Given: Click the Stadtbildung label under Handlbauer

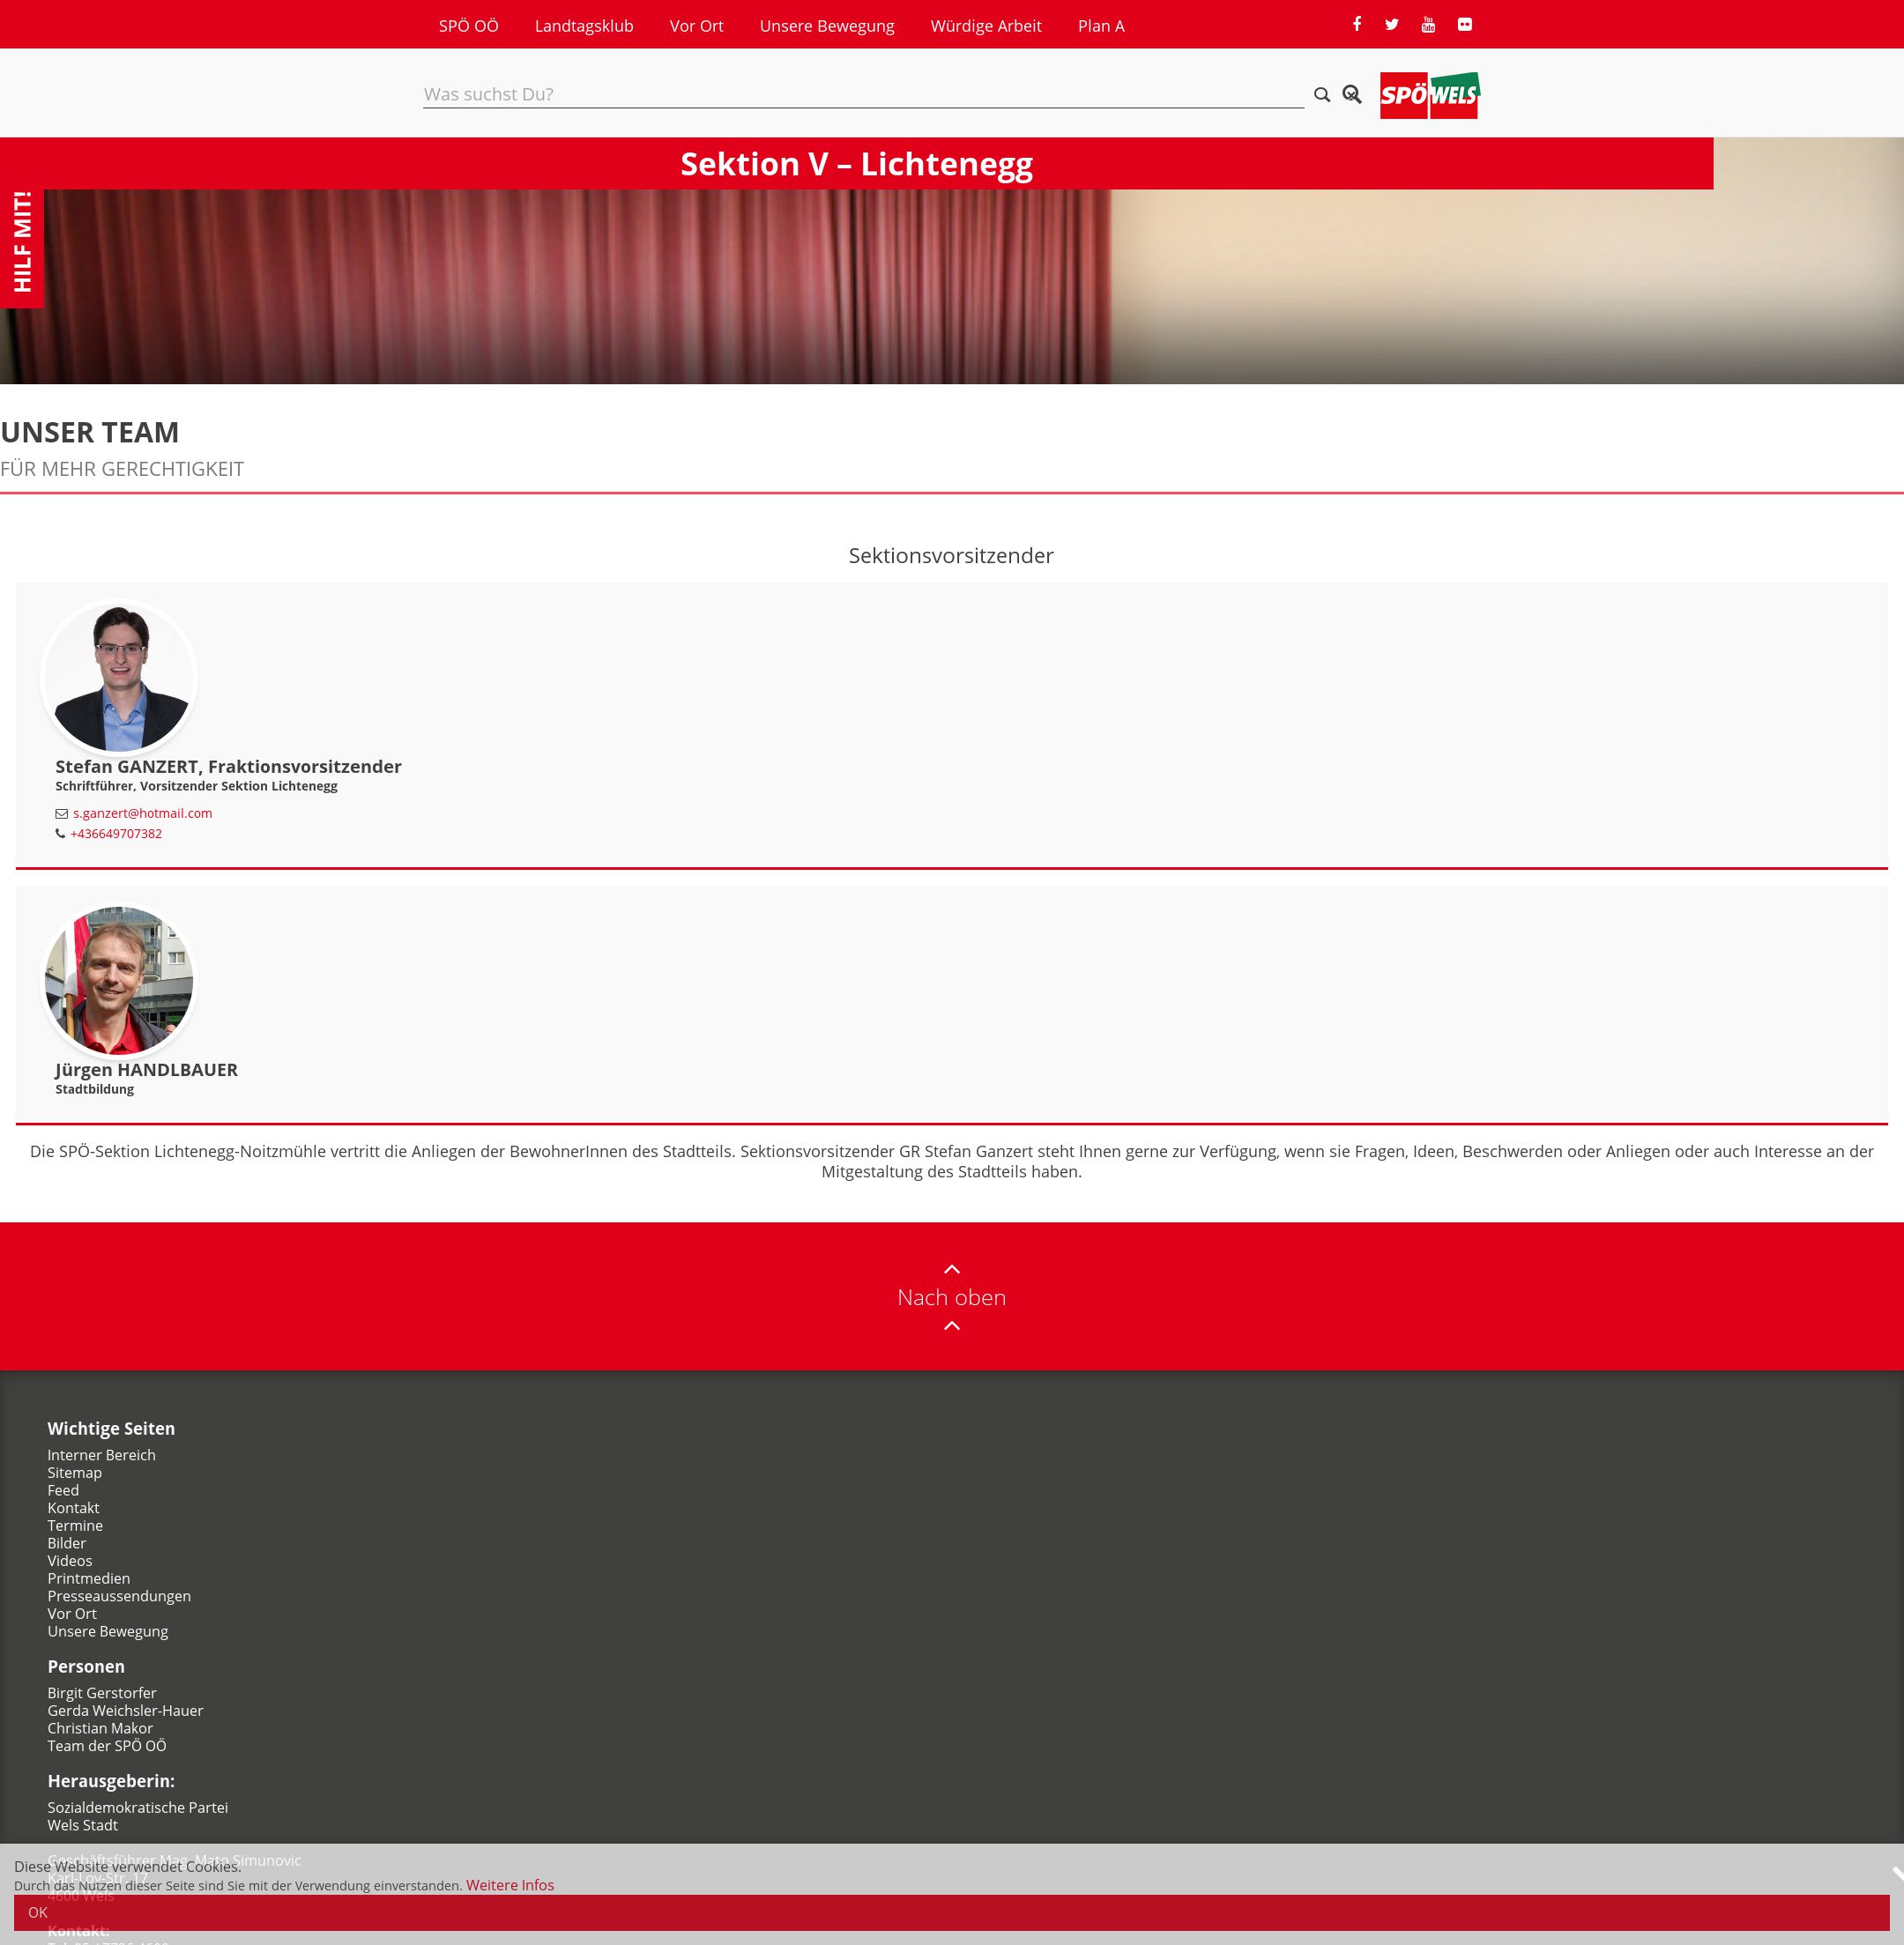Looking at the screenshot, I should [x=94, y=1089].
